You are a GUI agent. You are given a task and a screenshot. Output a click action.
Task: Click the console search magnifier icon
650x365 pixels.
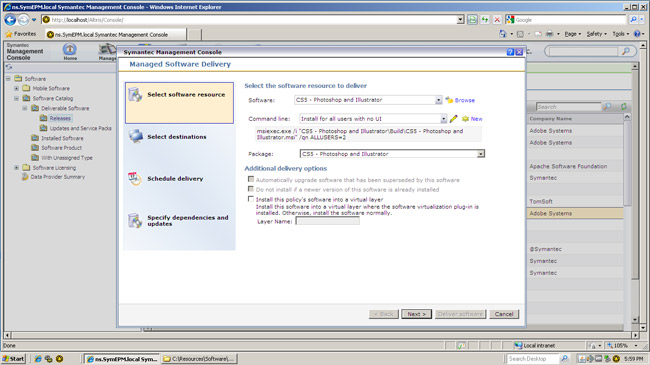[x=626, y=51]
